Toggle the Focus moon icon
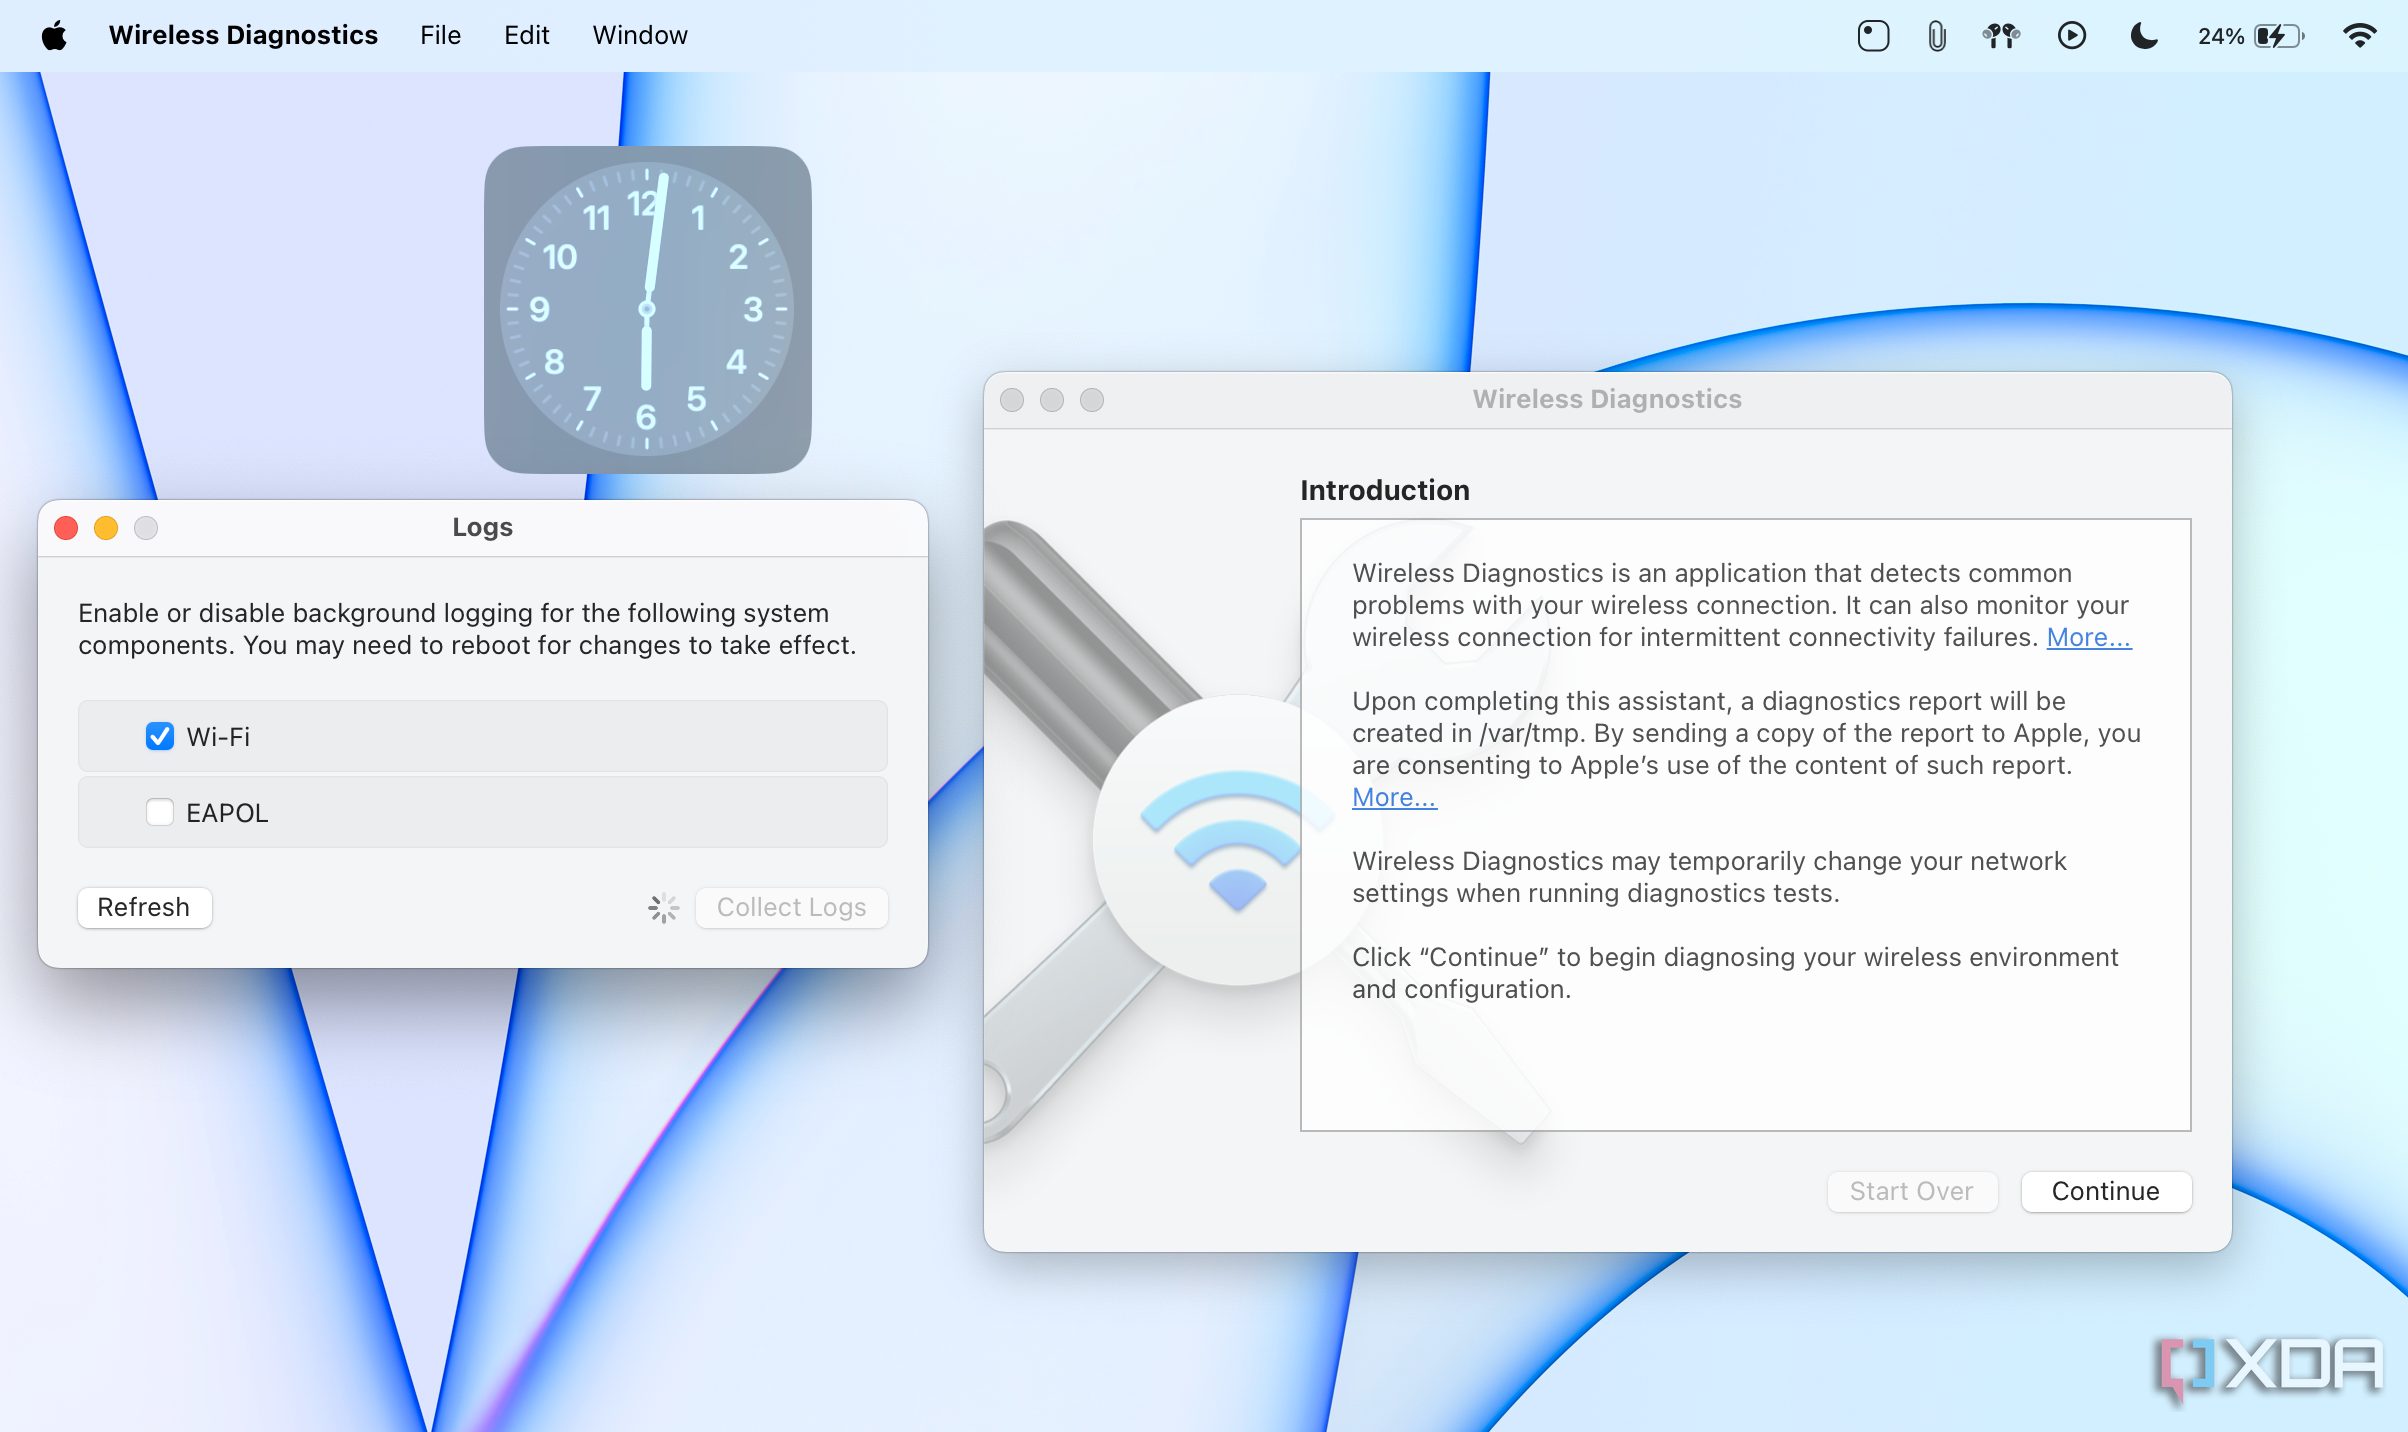2408x1432 pixels. pos(2144,36)
